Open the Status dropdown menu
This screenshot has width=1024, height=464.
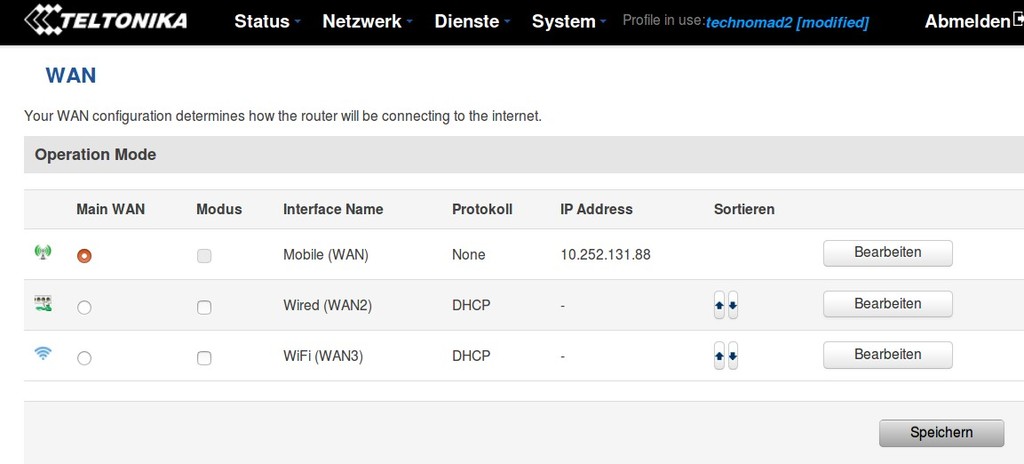[x=268, y=21]
